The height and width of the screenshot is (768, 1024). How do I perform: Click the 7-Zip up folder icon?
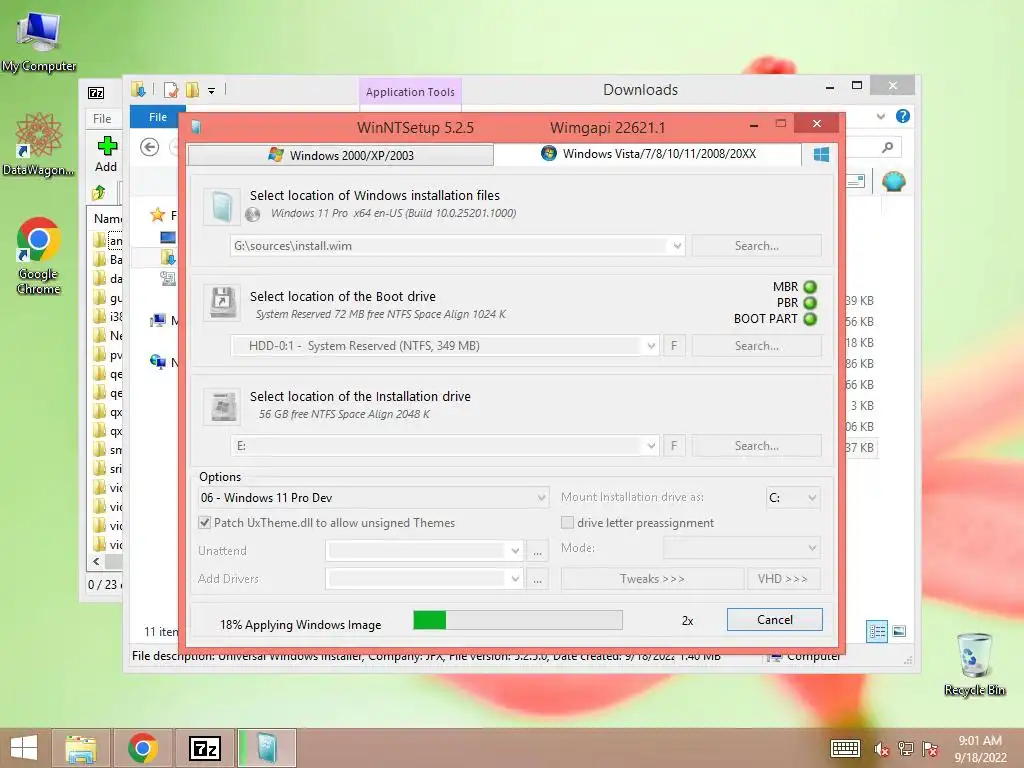[x=99, y=193]
